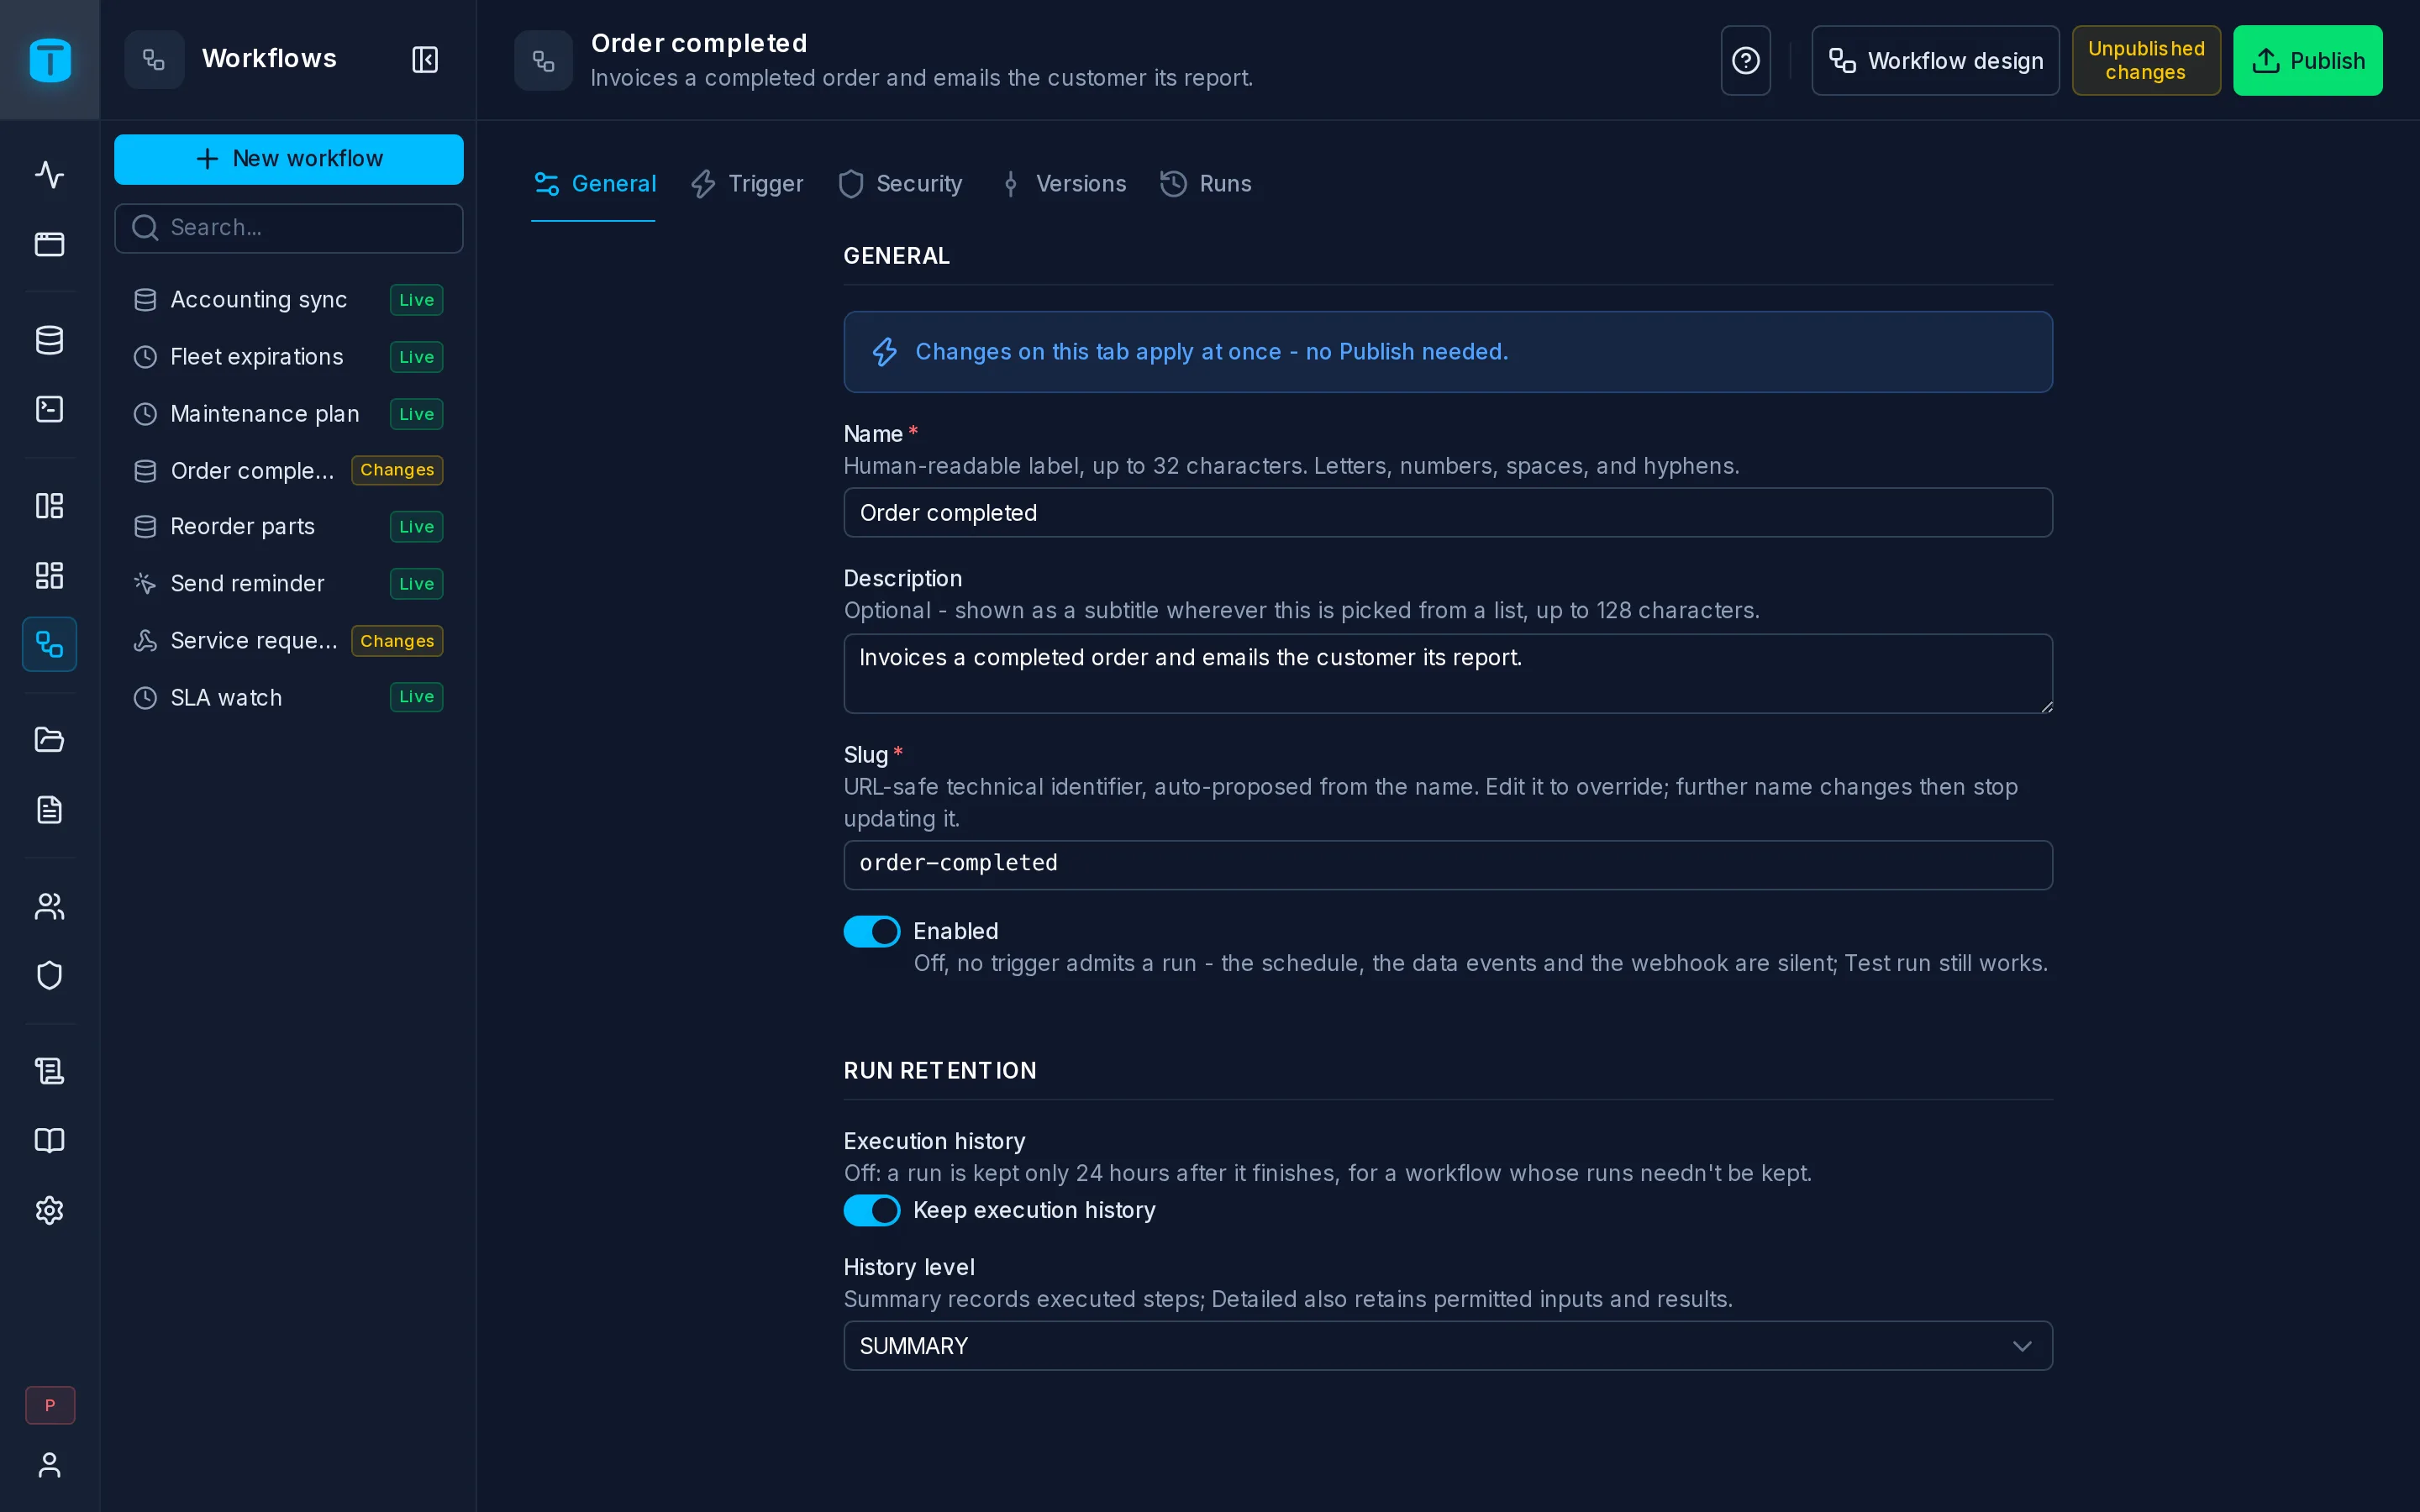Screen dimensions: 2420x1512
Task: Click the browser window icon in sidebar
Action: [49, 244]
